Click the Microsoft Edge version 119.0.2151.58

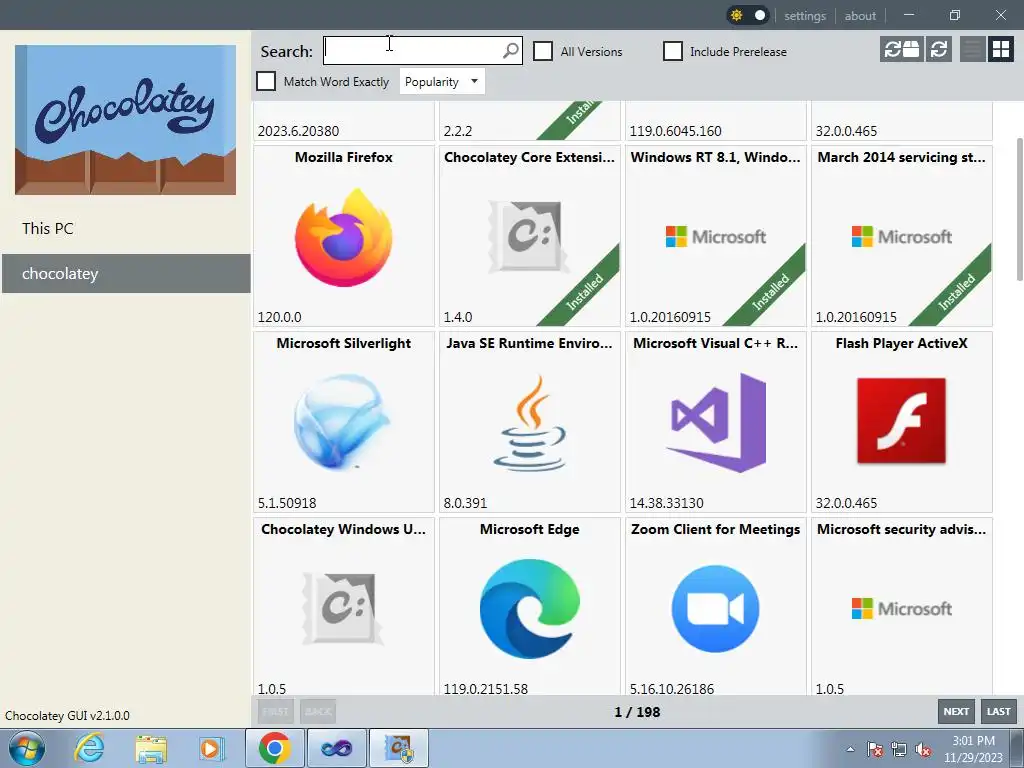coord(485,689)
